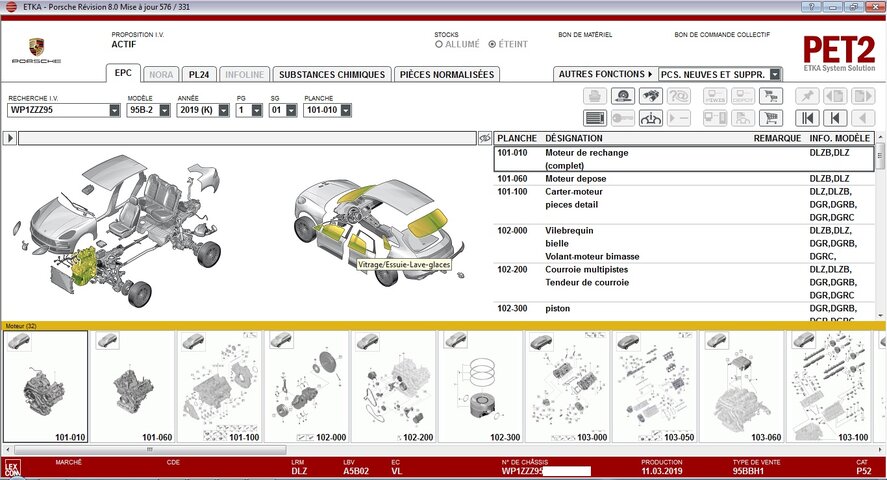Click the key icon button

[623, 118]
